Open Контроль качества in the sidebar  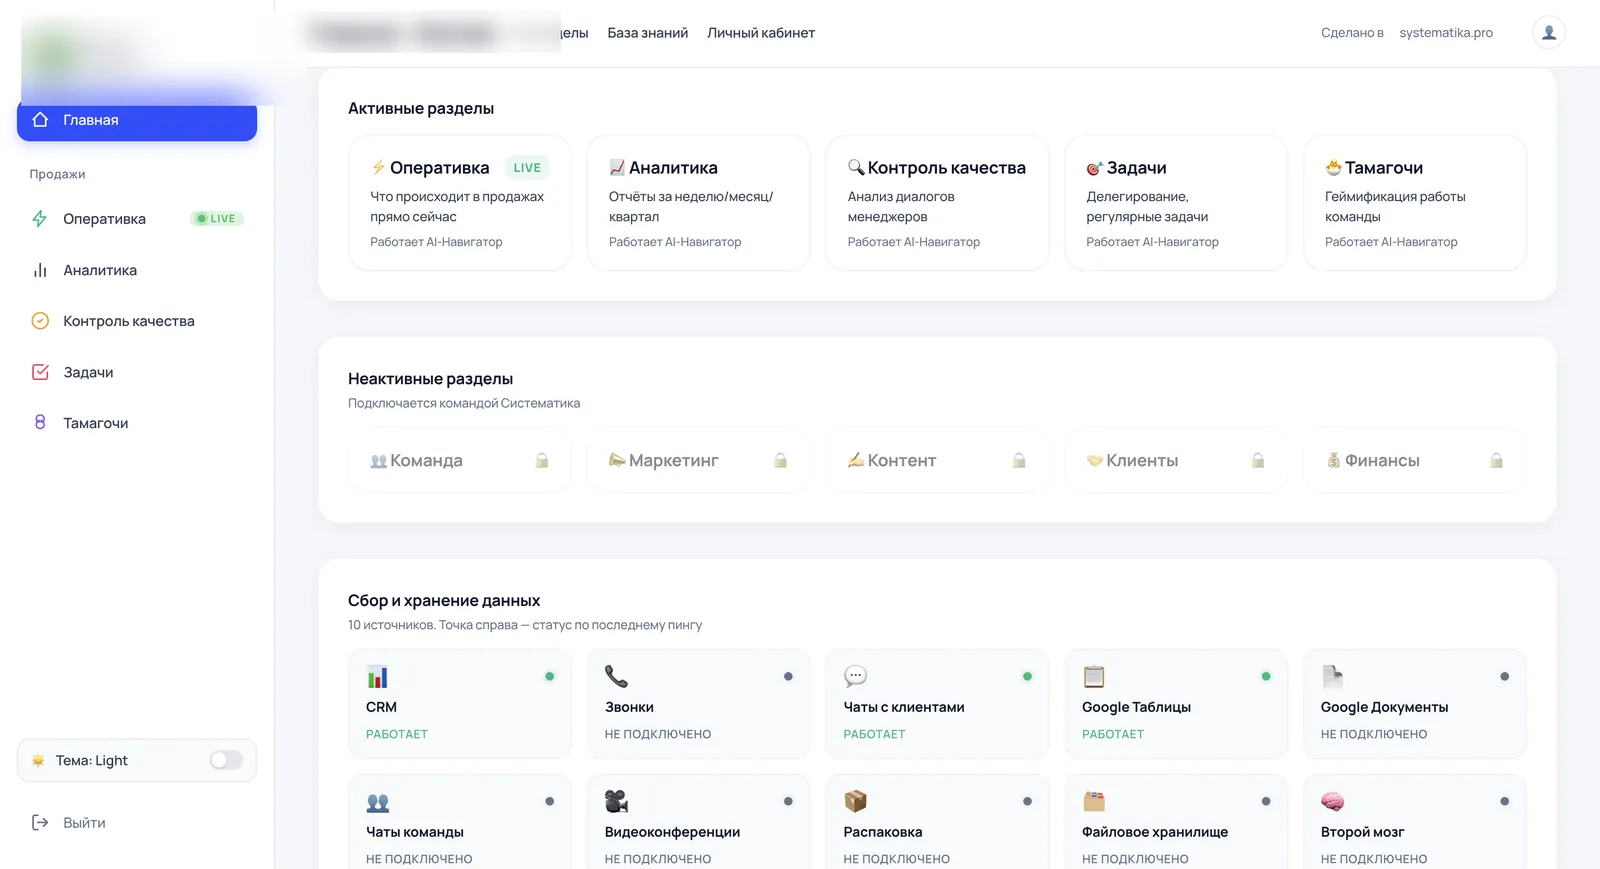[x=137, y=321]
